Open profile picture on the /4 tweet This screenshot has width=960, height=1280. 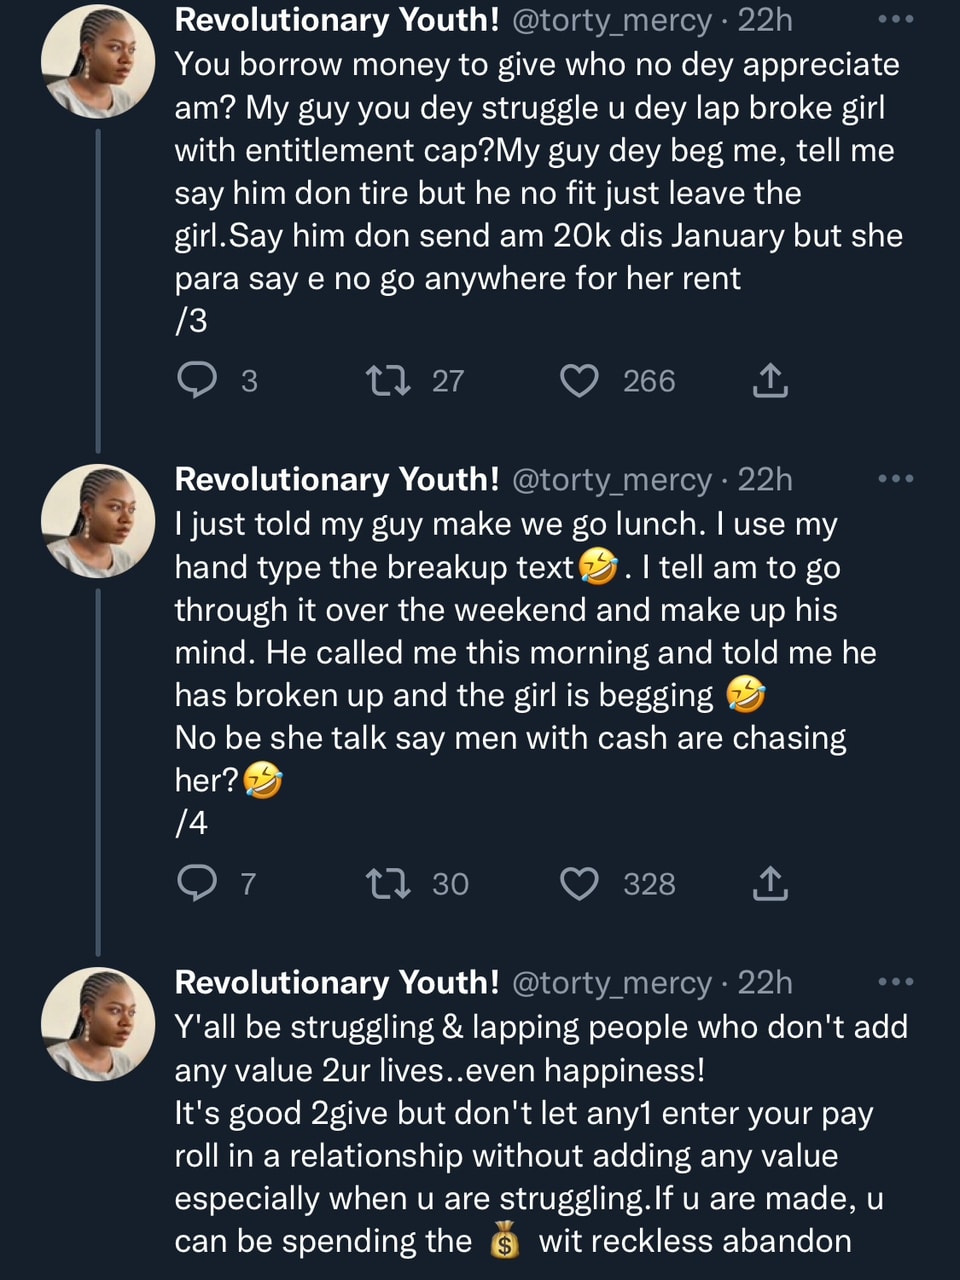98,521
